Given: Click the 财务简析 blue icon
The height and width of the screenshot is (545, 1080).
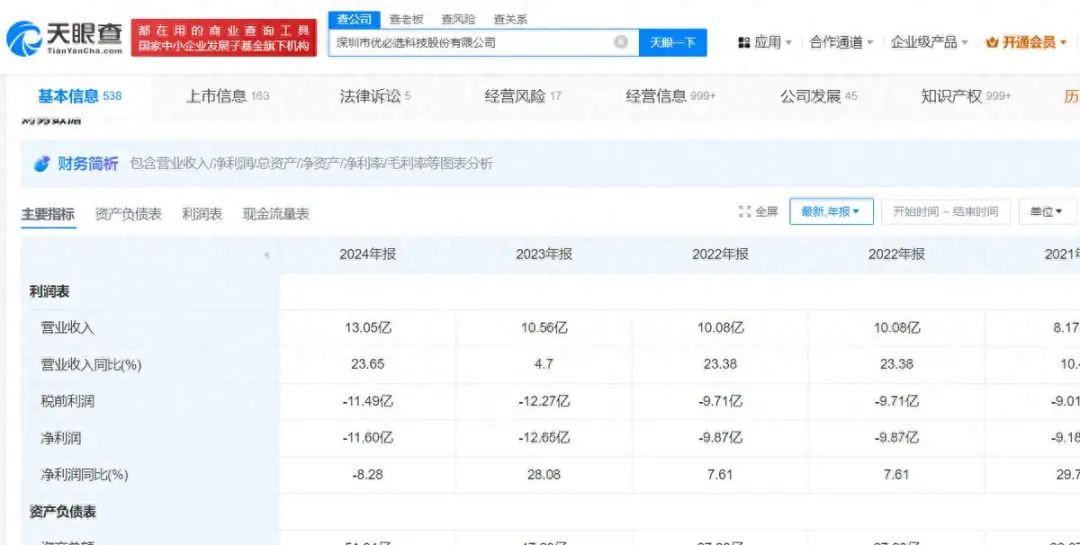Looking at the screenshot, I should (x=42, y=164).
